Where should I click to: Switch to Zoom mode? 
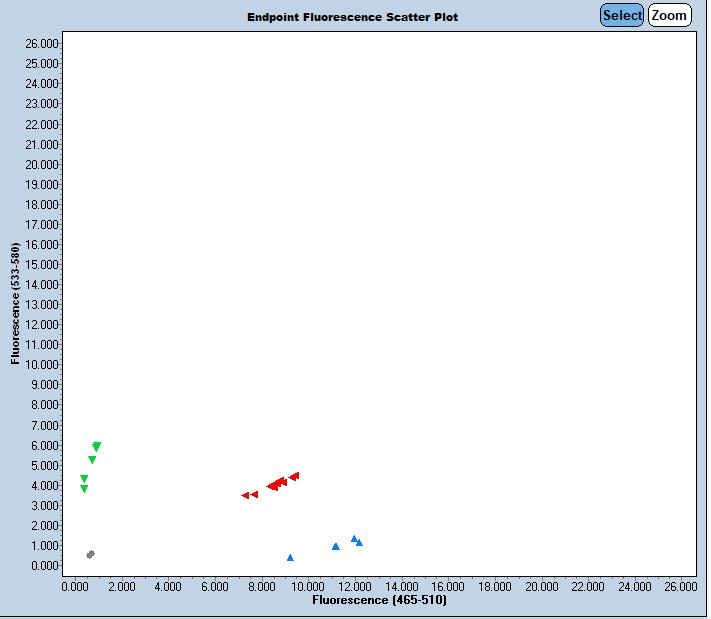point(669,15)
